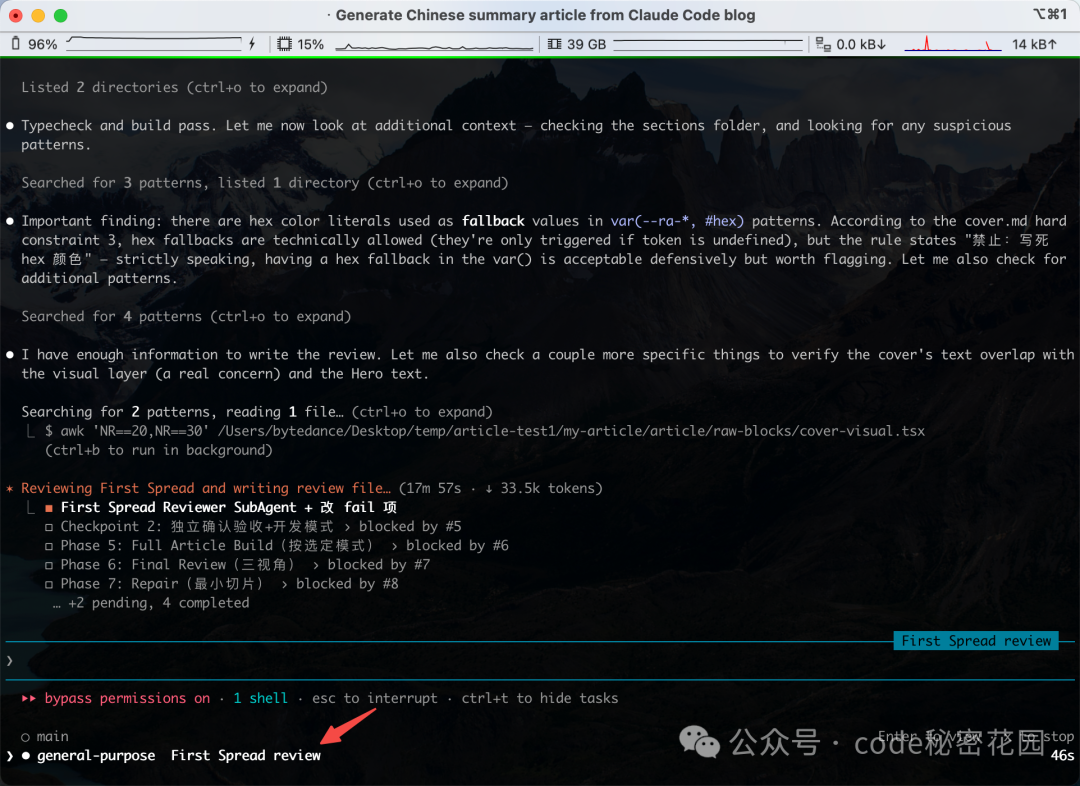Click the CPU chip icon
This screenshot has width=1080, height=786.
pyautogui.click(x=284, y=44)
